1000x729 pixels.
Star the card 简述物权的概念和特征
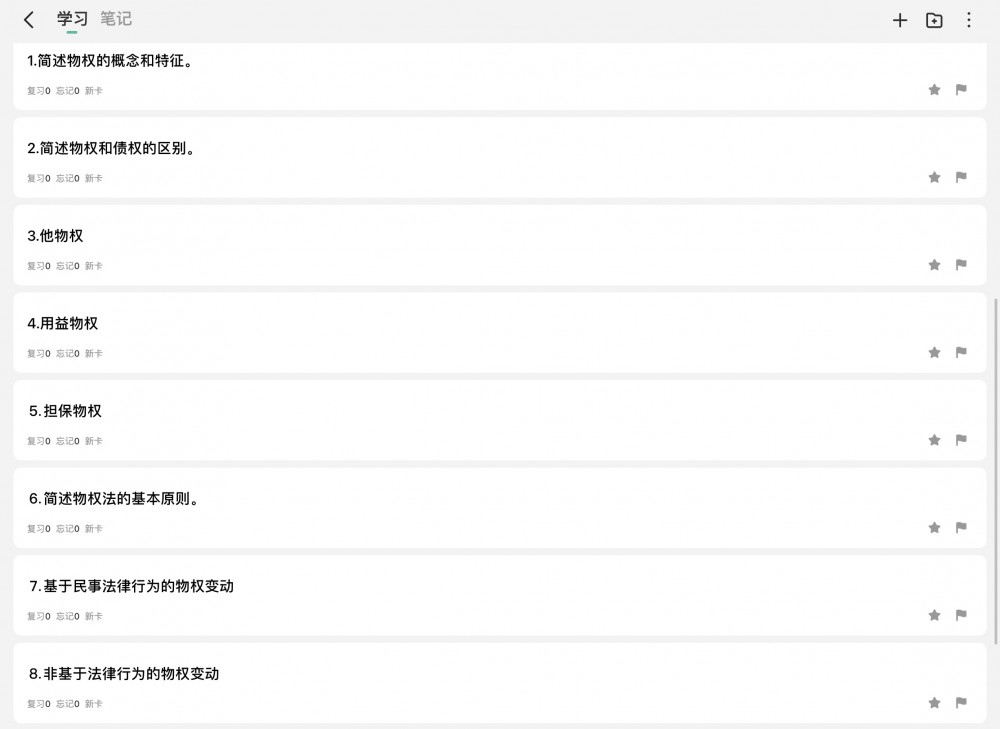(934, 90)
